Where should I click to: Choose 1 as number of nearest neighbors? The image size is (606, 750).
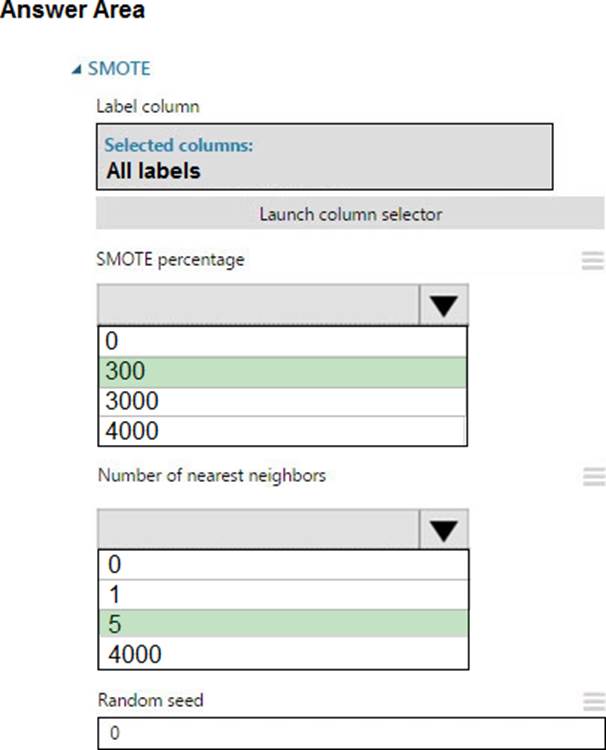[x=282, y=594]
